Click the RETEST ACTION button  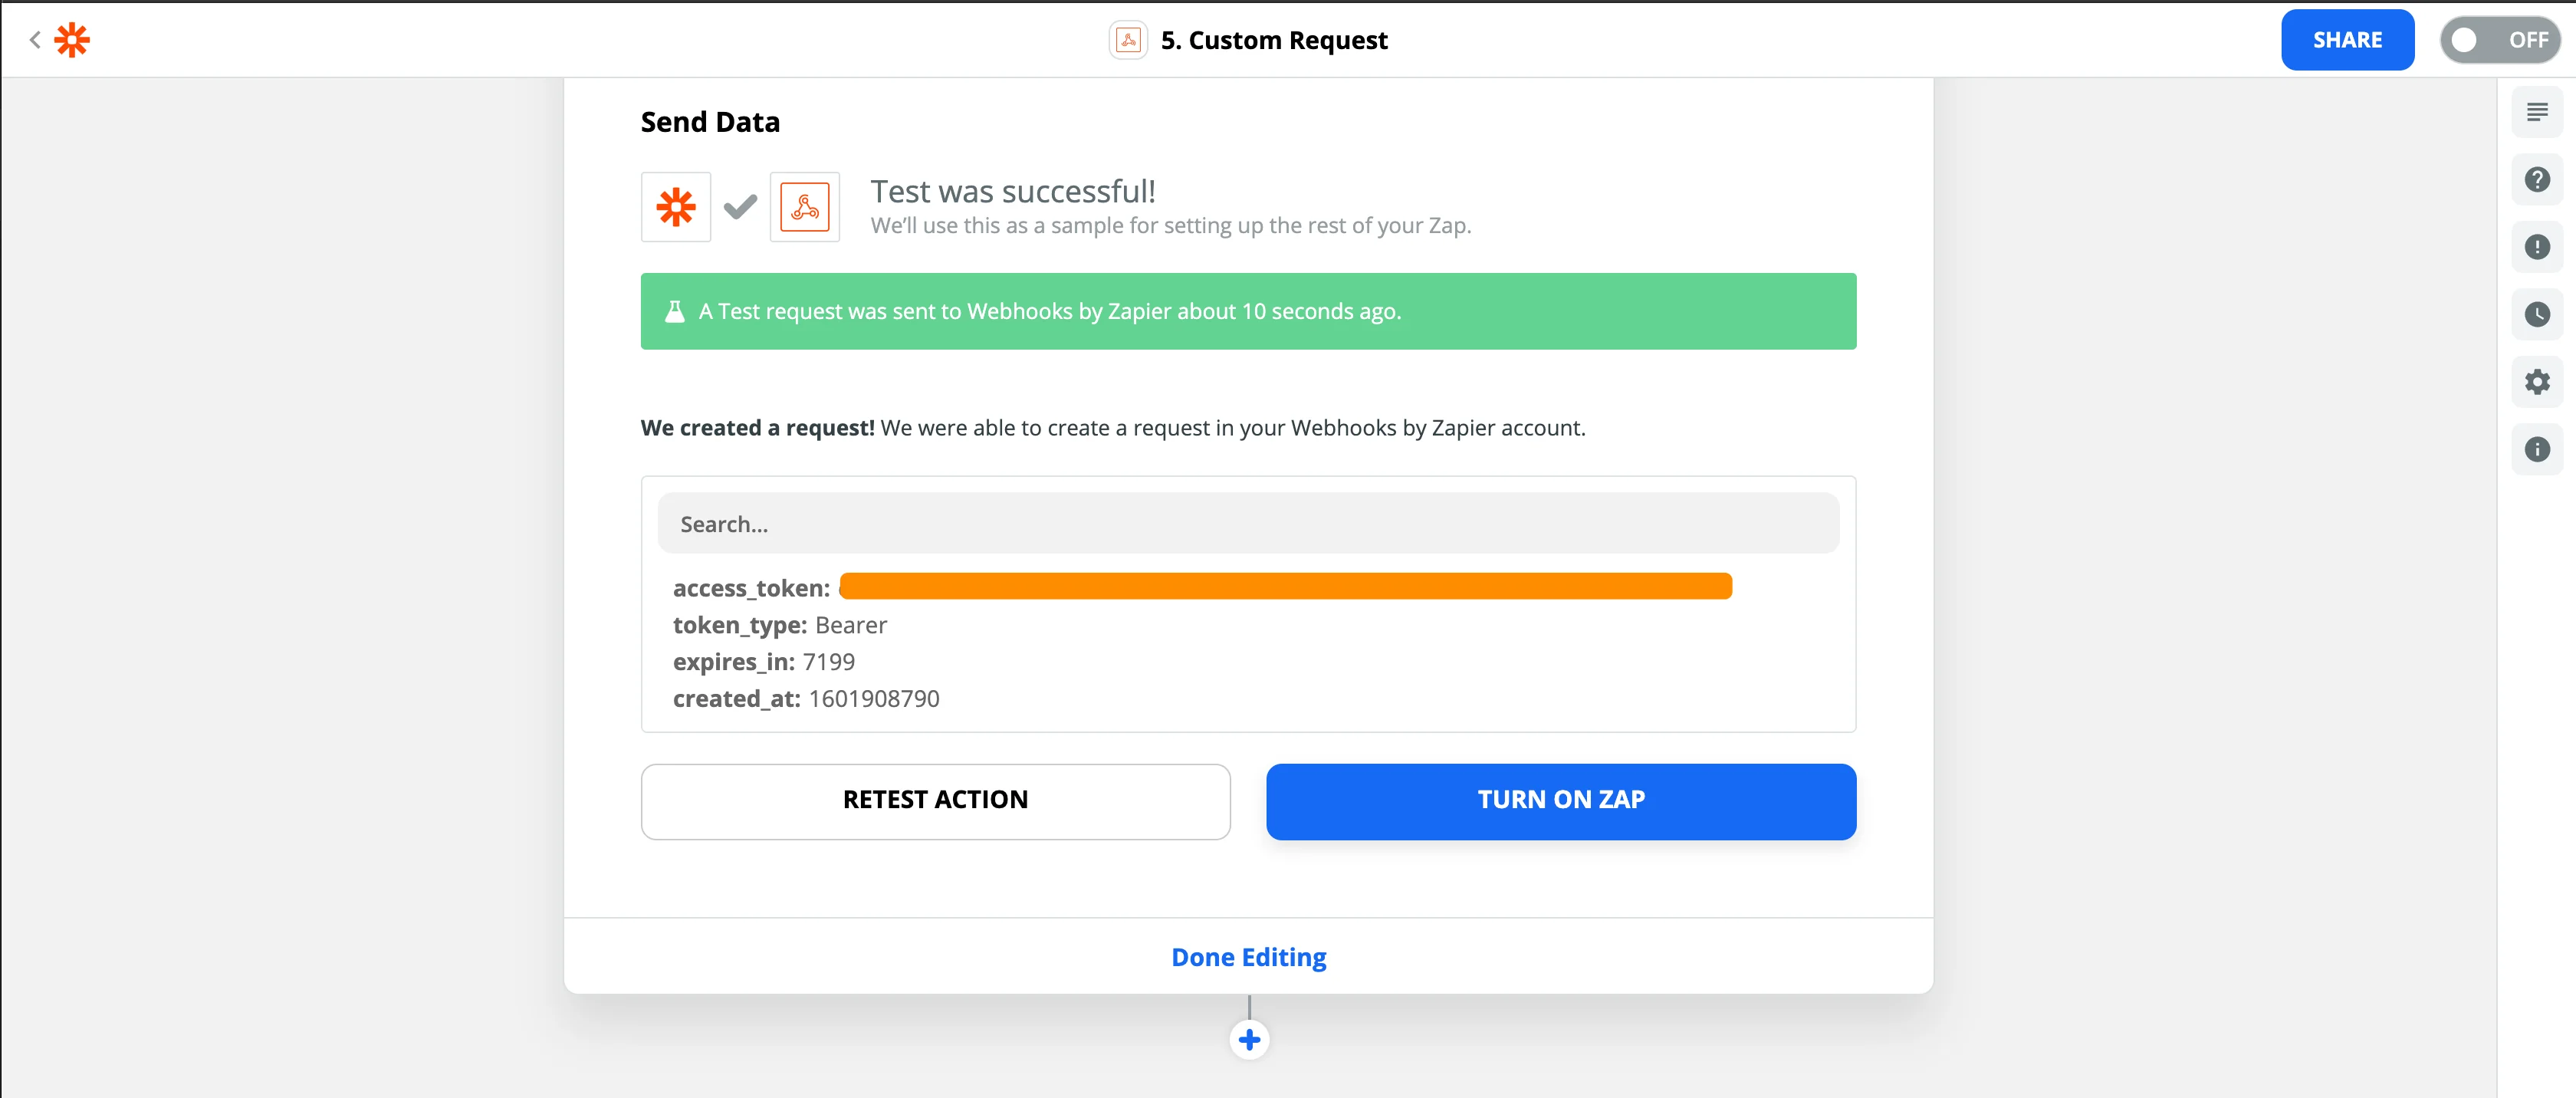(935, 801)
